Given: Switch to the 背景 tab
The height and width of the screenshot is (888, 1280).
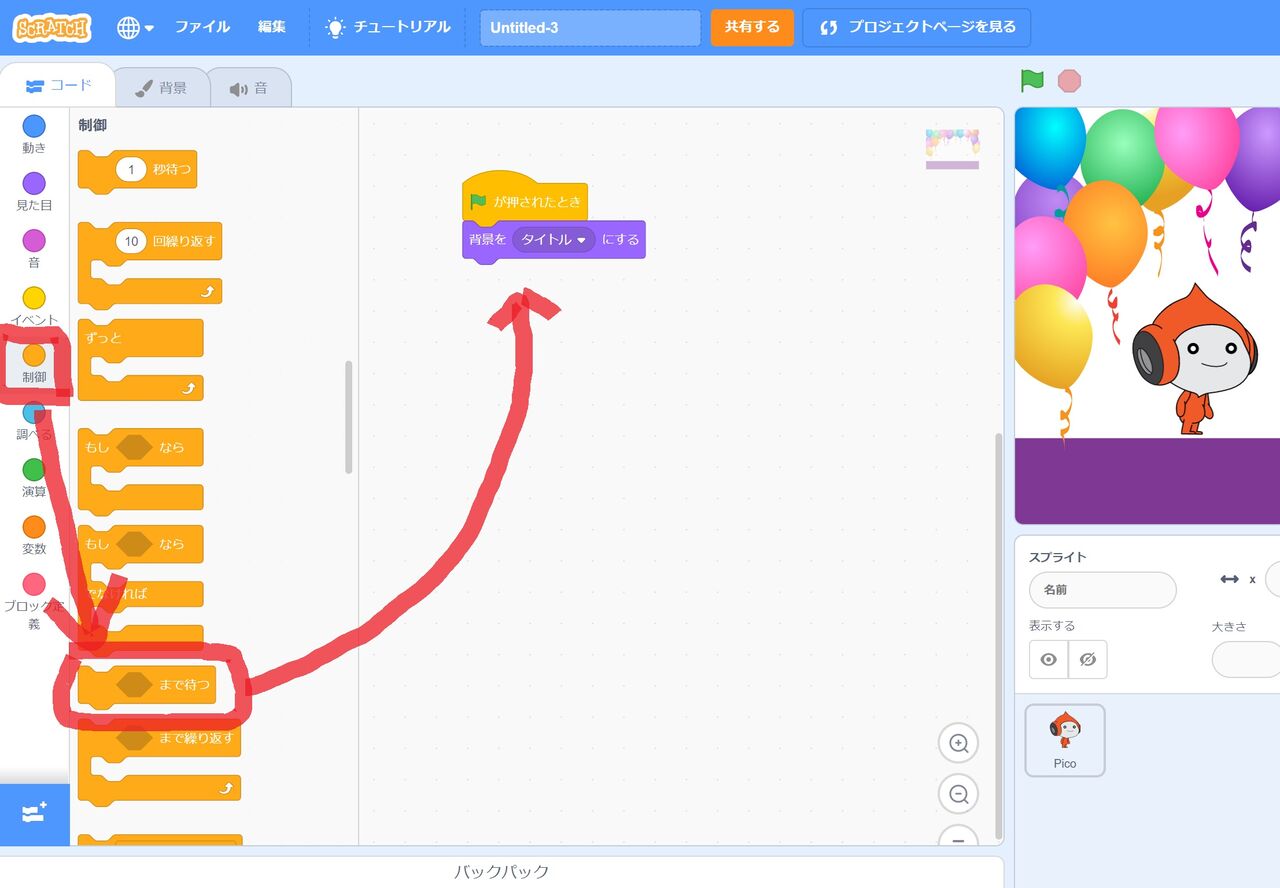Looking at the screenshot, I should point(162,88).
